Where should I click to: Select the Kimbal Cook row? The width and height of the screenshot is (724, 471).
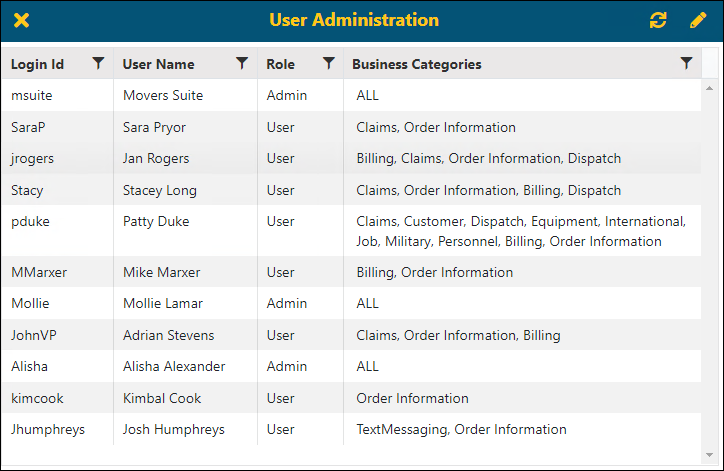[x=160, y=398]
